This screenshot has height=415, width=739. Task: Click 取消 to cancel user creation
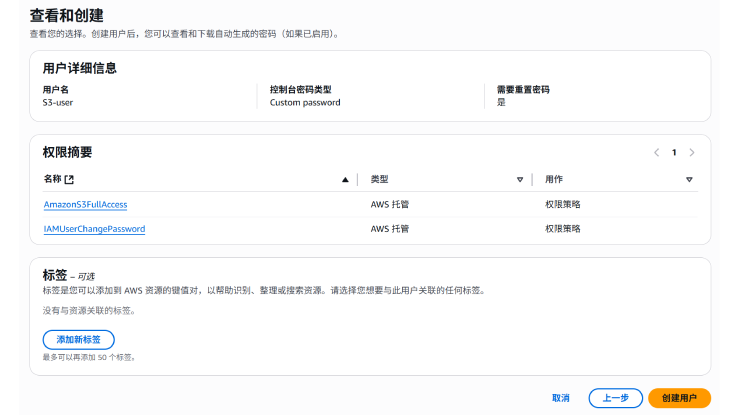[x=561, y=398]
